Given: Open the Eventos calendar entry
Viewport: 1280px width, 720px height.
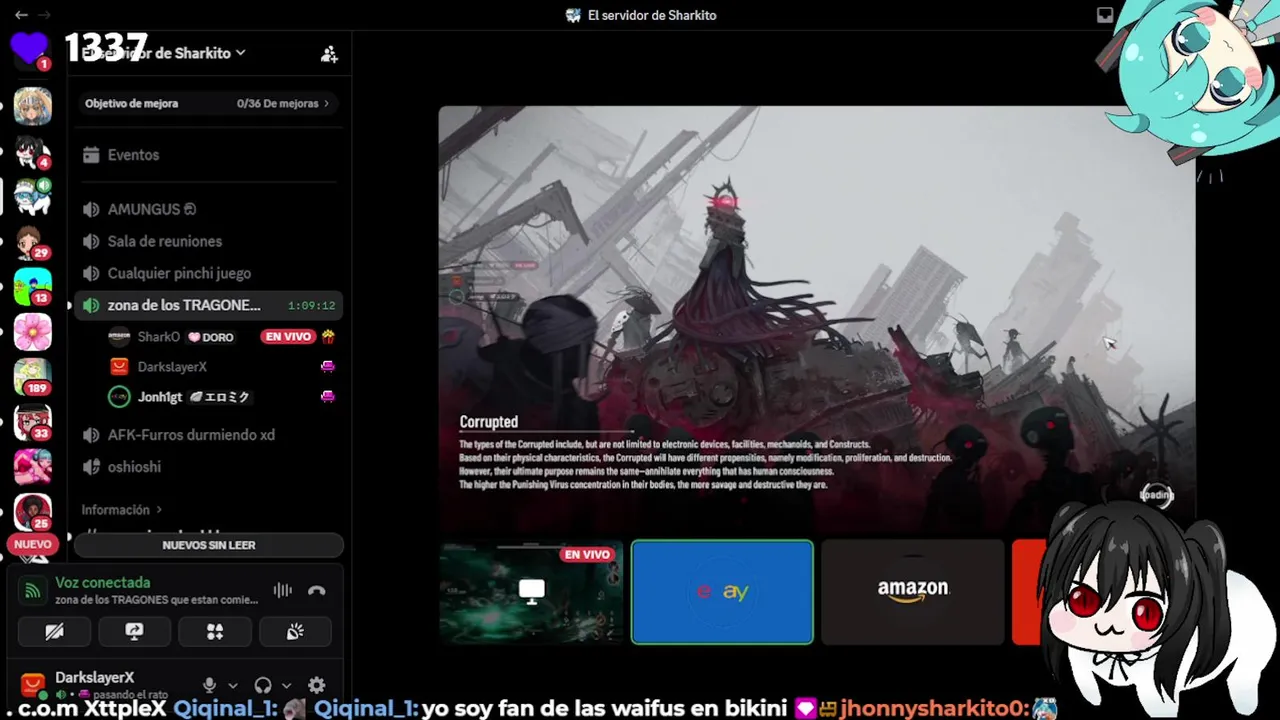Looking at the screenshot, I should pyautogui.click(x=208, y=155).
